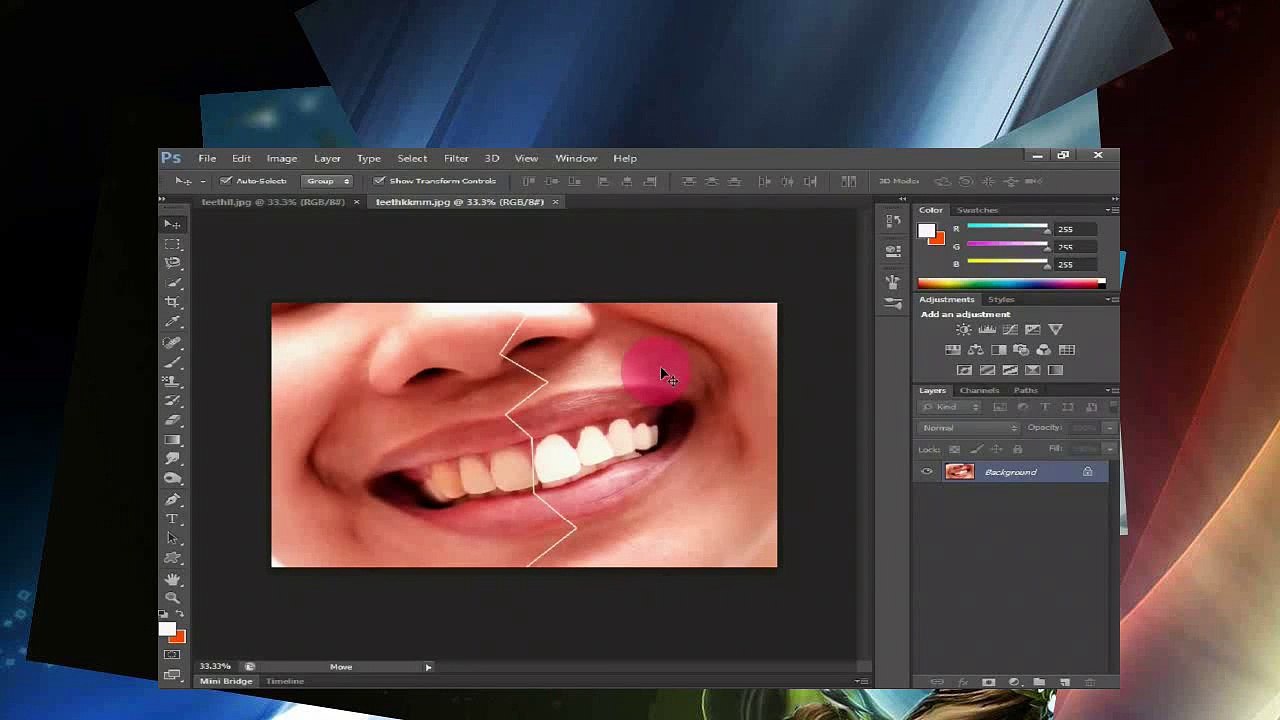Select the Brush tool
Screen dimensions: 1280x720
point(172,361)
